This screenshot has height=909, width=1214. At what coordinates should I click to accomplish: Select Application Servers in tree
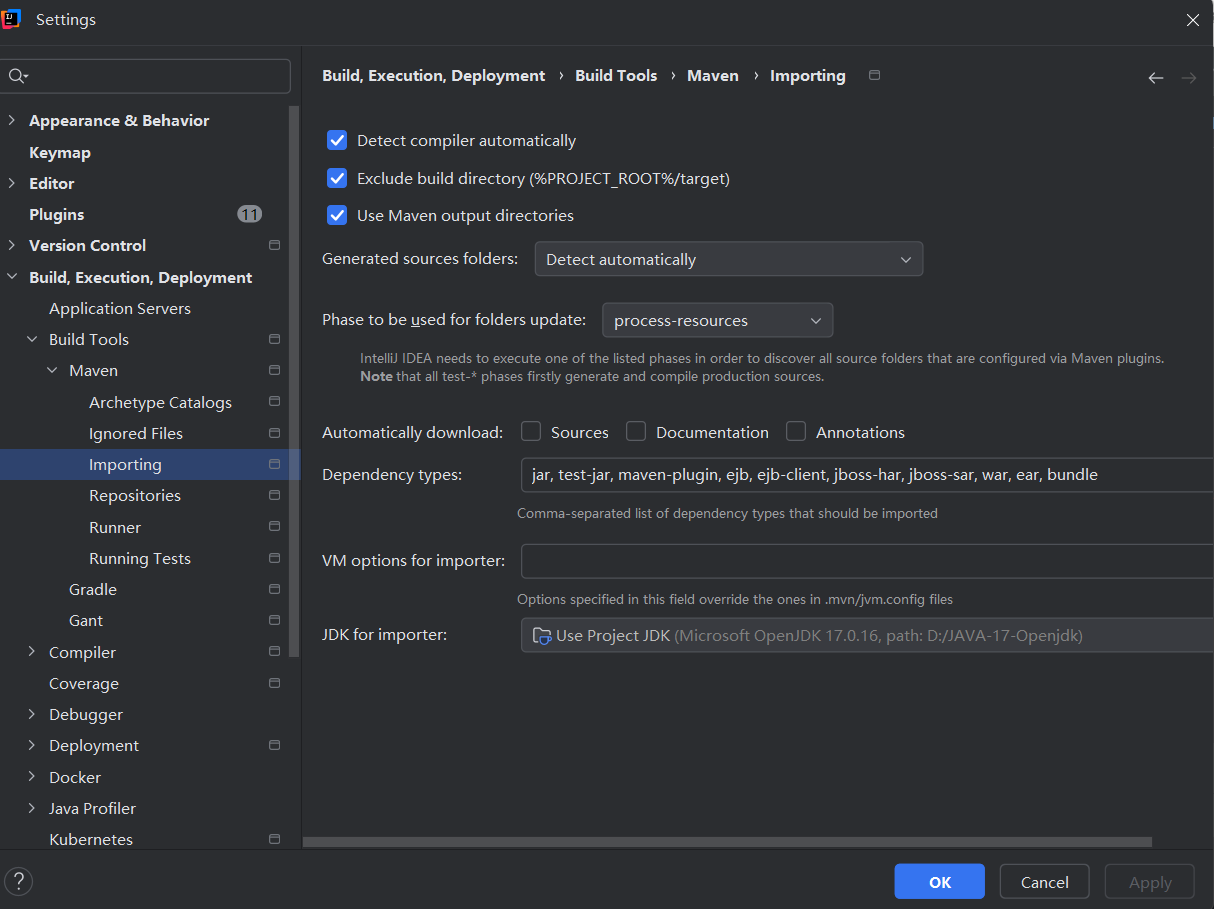120,308
